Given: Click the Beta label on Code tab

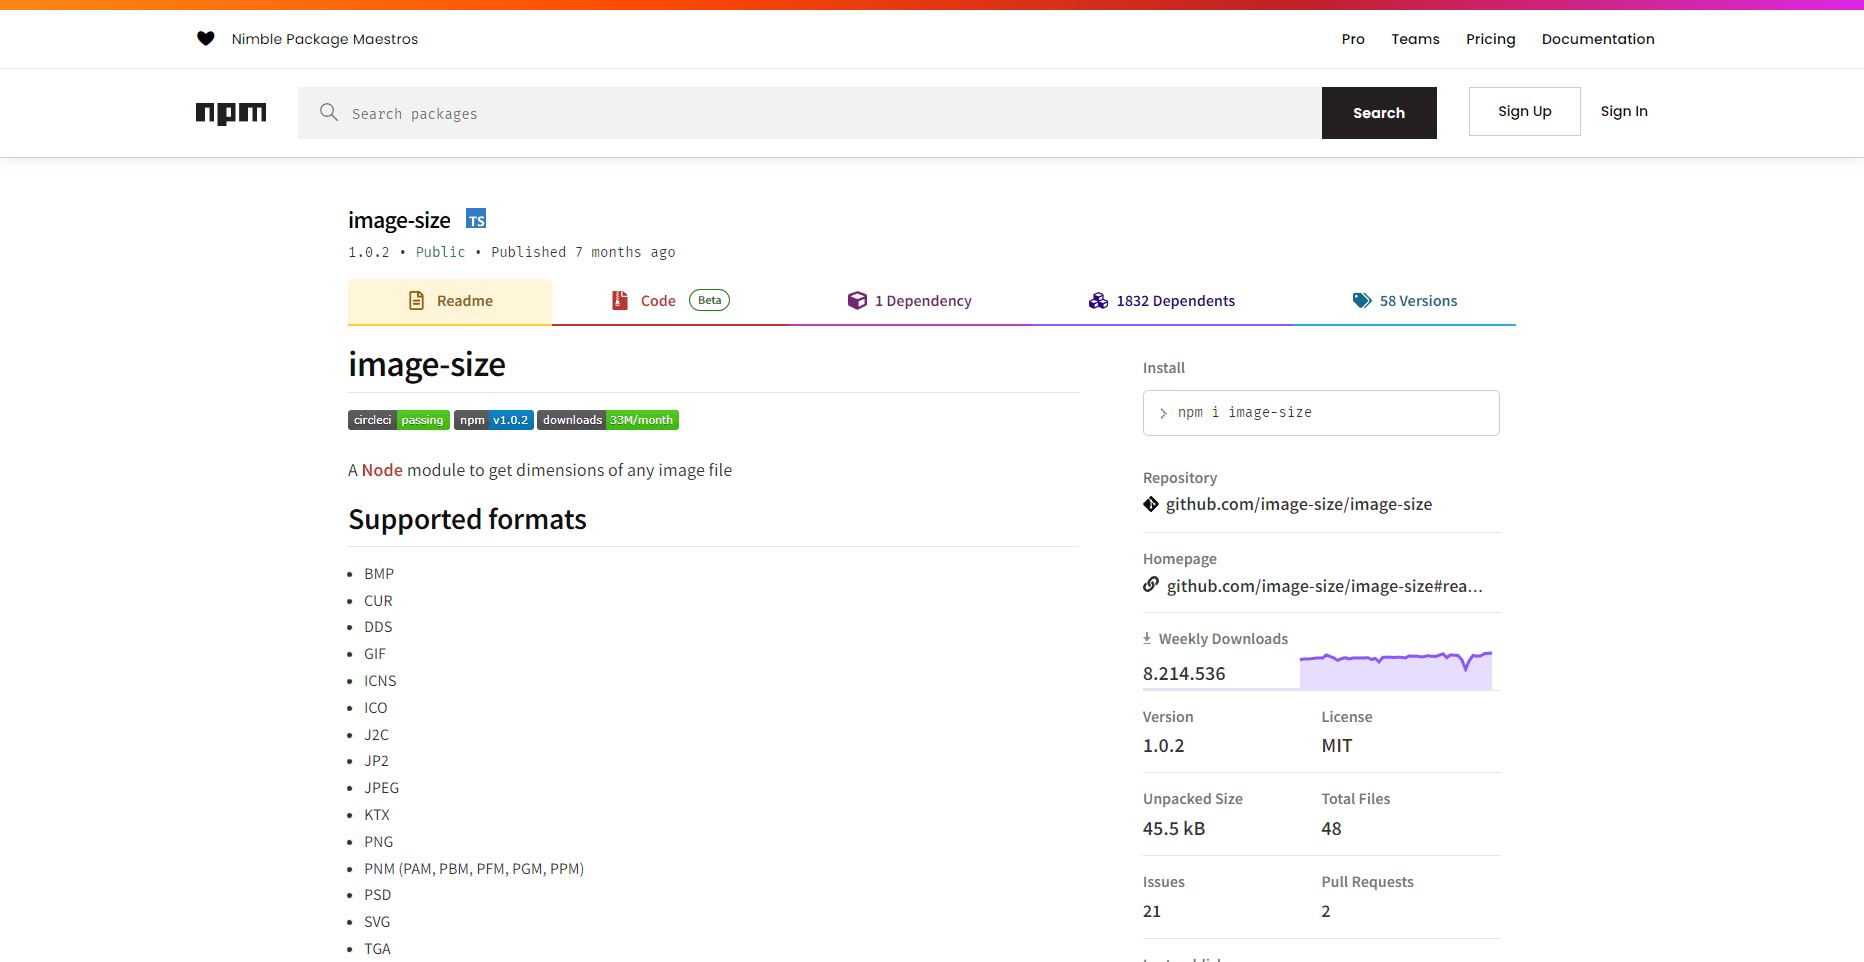Looking at the screenshot, I should click(709, 300).
